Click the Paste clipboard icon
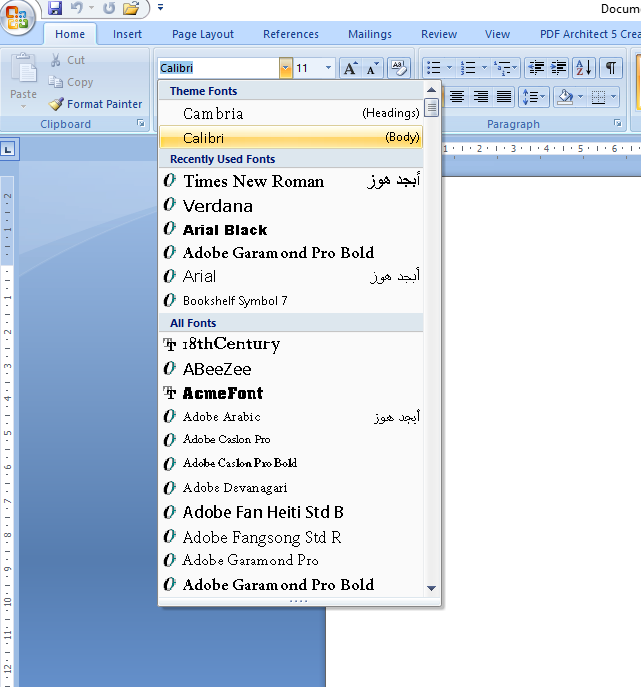 tap(24, 69)
